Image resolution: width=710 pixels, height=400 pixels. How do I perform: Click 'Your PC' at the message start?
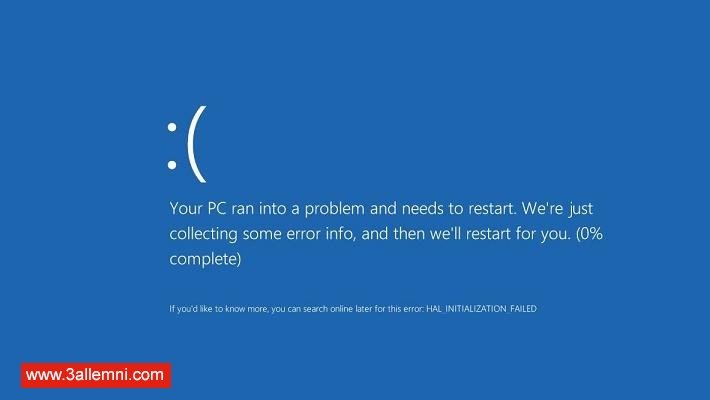coord(198,208)
